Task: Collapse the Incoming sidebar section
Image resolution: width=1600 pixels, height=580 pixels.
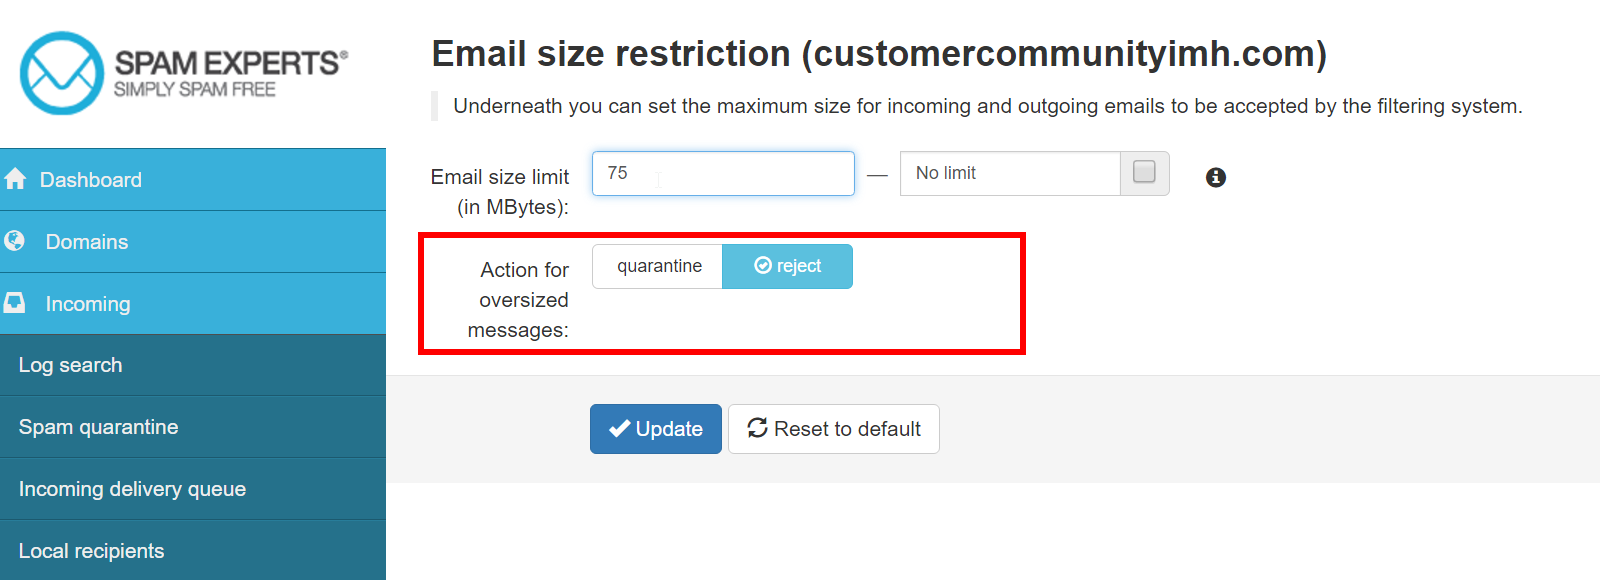Action: pyautogui.click(x=88, y=304)
